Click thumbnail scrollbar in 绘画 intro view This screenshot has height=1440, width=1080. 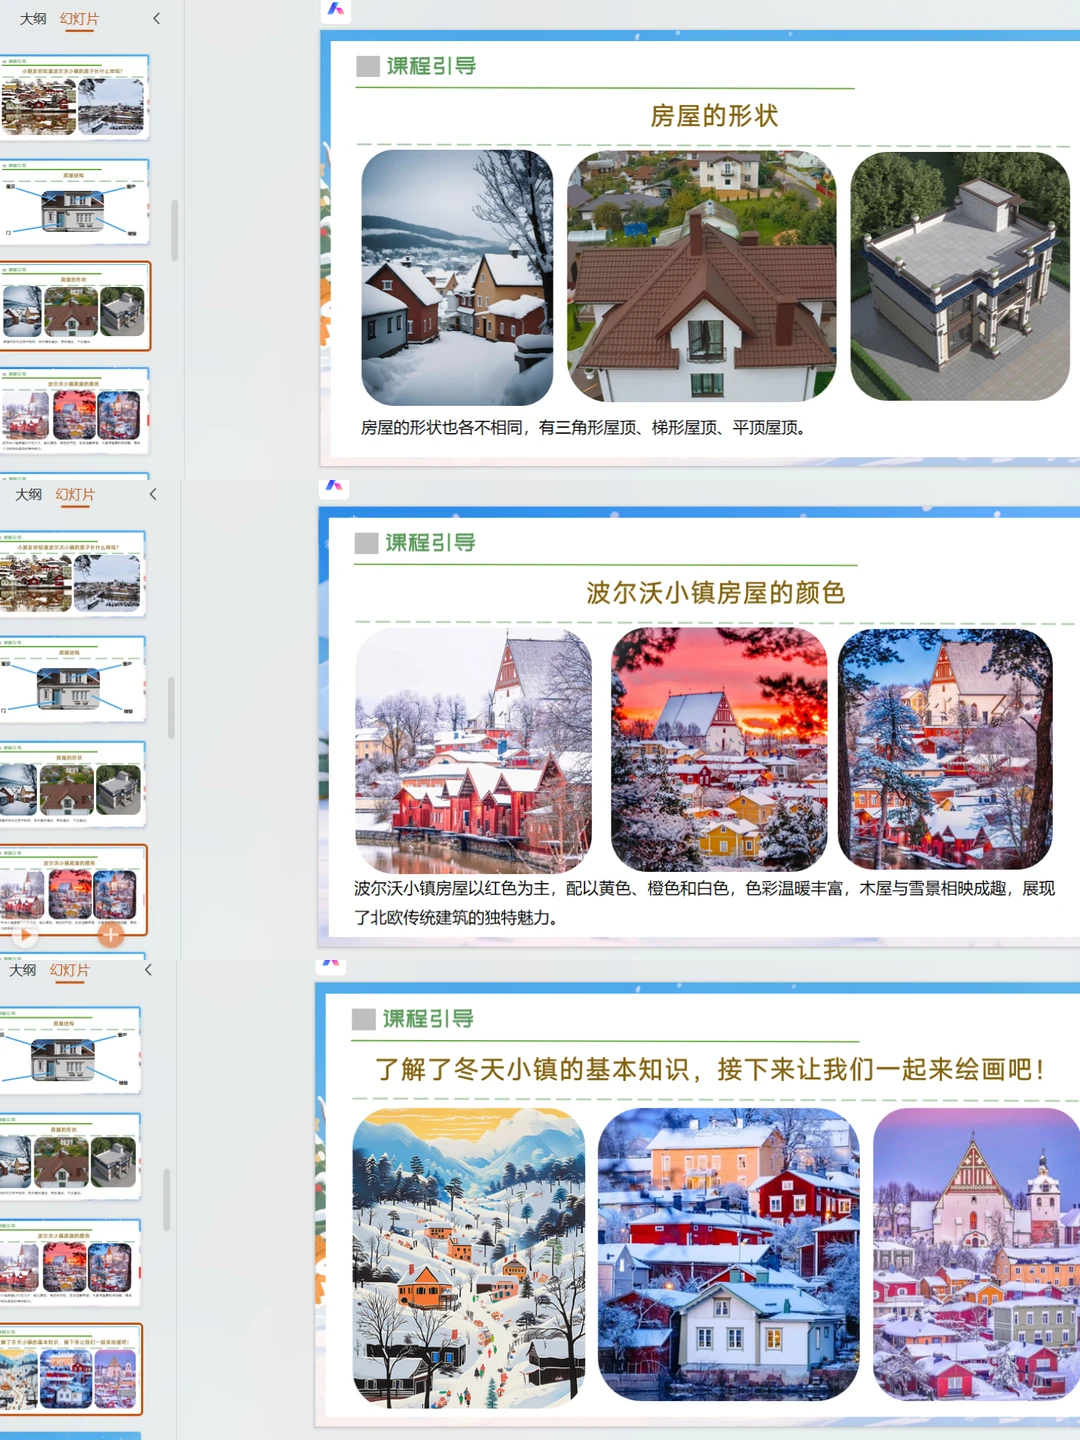[x=167, y=1200]
